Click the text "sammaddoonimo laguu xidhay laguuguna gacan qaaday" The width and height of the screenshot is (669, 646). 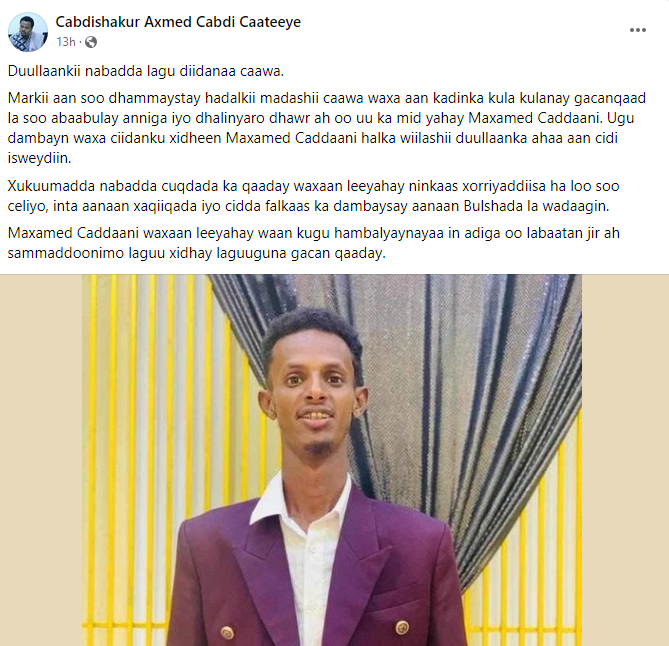click(x=196, y=253)
